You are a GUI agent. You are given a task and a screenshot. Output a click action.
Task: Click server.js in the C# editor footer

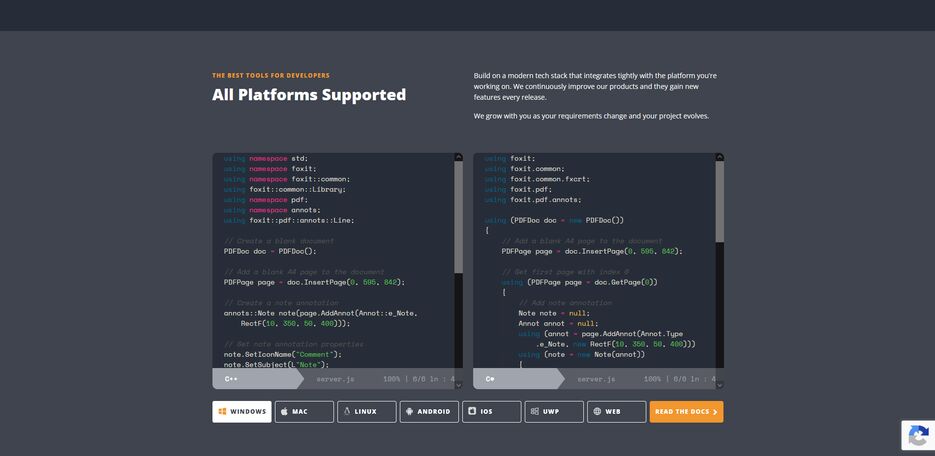click(596, 379)
